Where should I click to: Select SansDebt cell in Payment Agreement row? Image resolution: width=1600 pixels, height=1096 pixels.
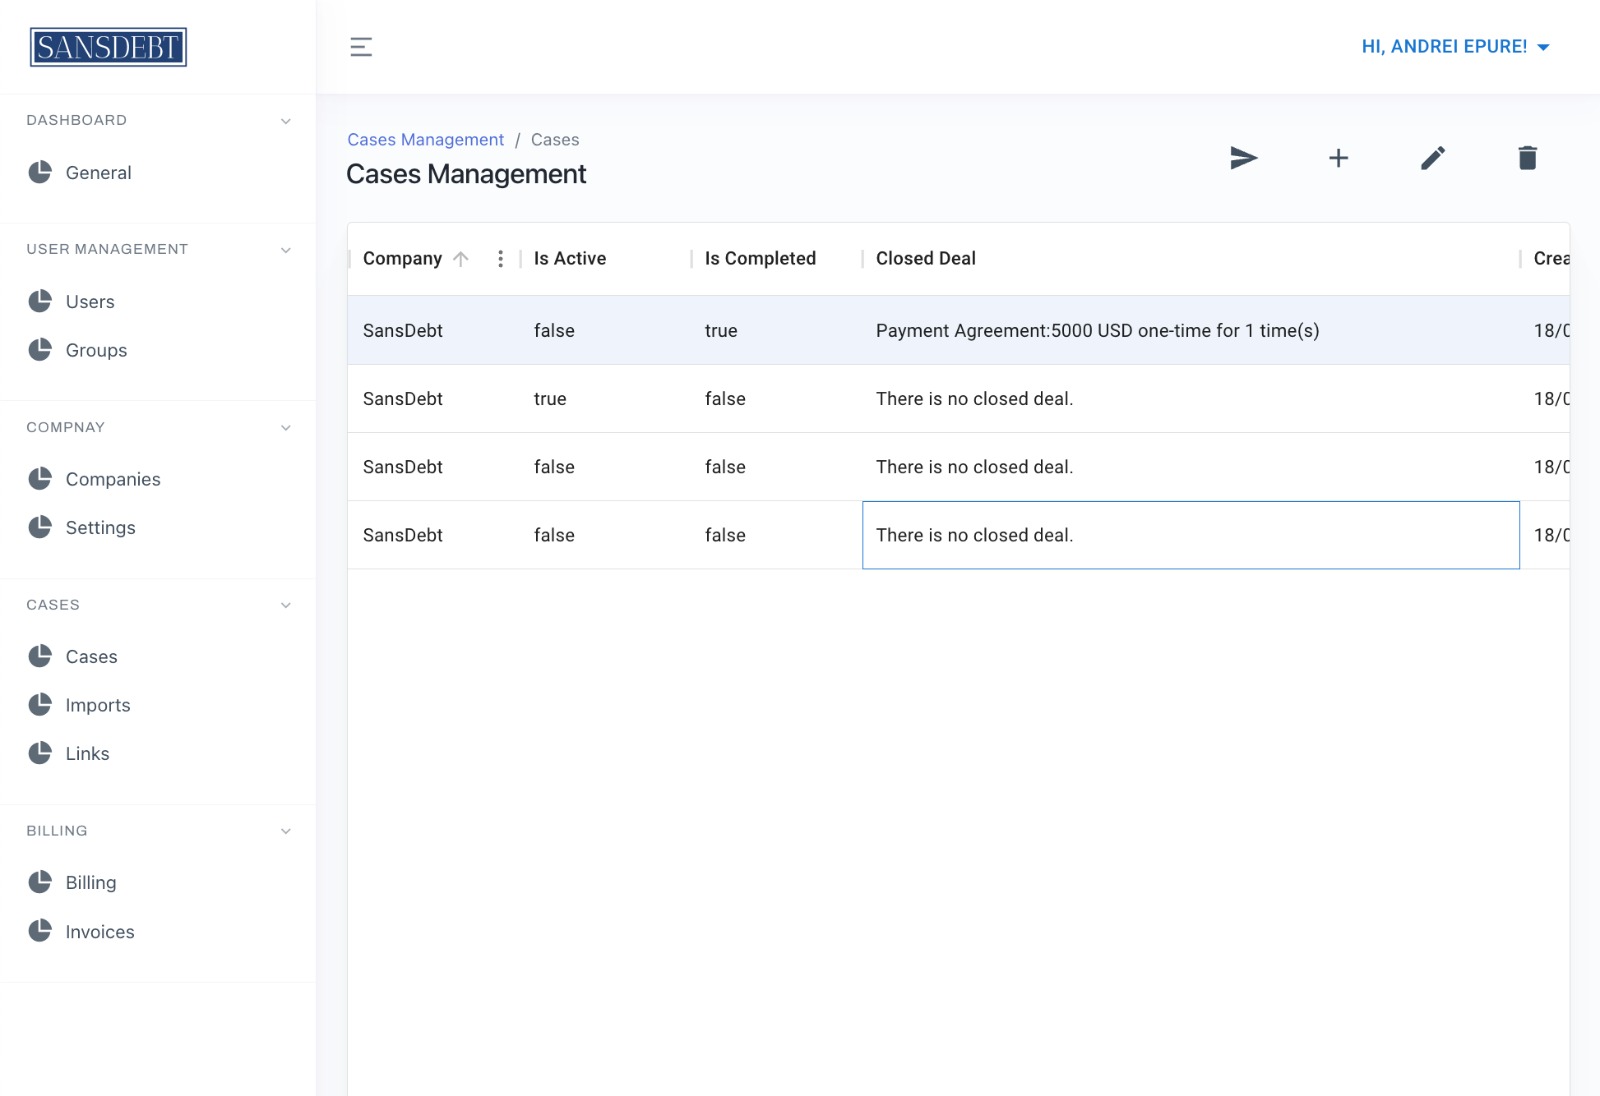[x=434, y=330]
